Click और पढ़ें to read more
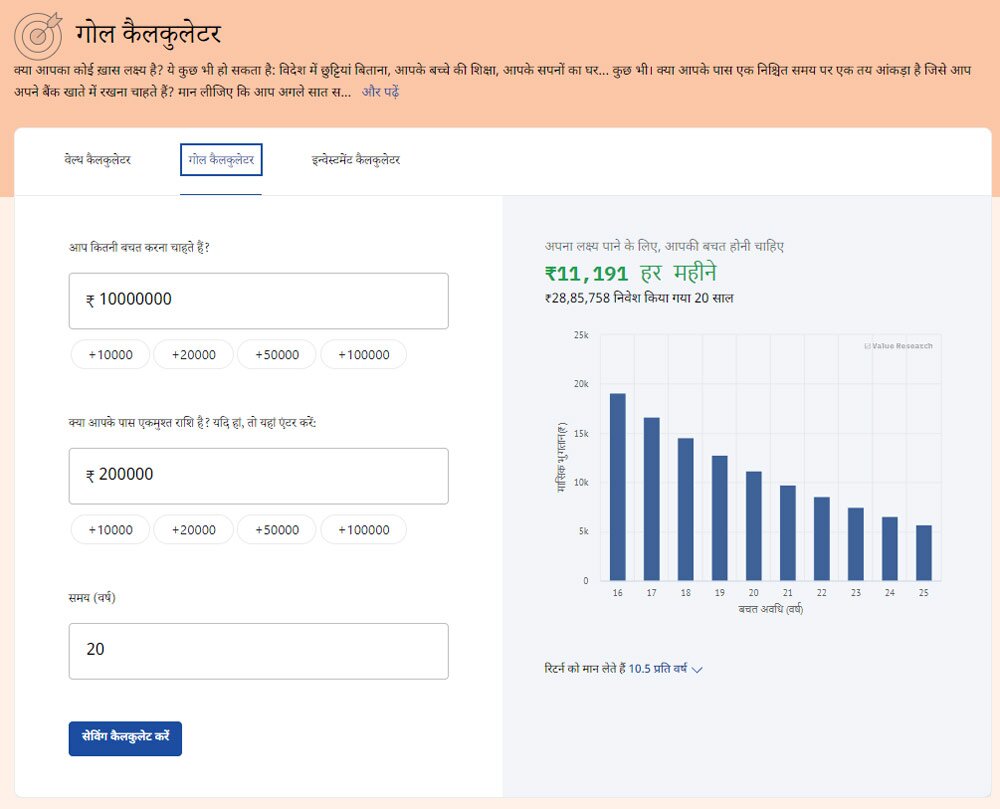The width and height of the screenshot is (1000, 809). (380, 92)
